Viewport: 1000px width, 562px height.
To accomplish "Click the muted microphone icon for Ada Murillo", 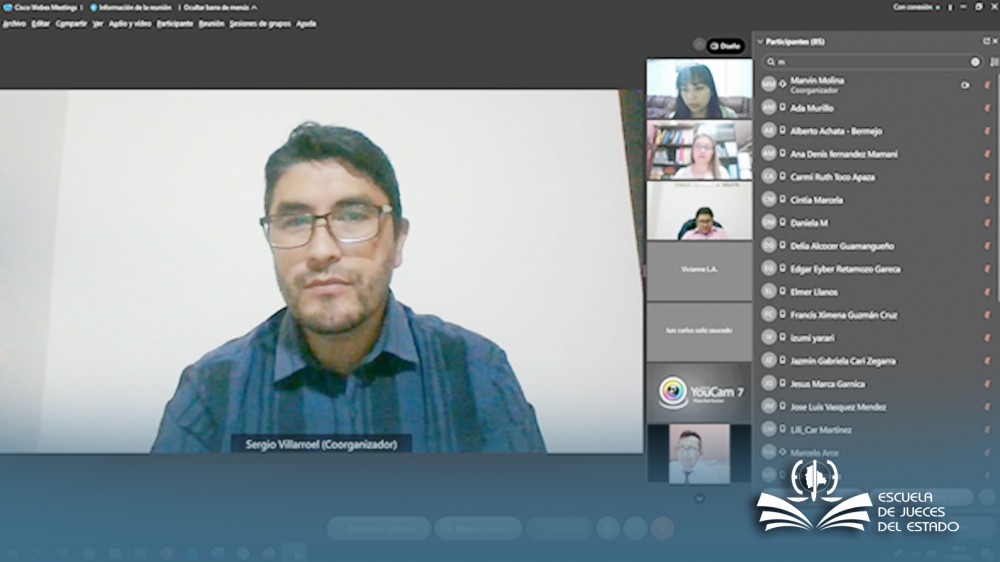I will click(x=987, y=108).
